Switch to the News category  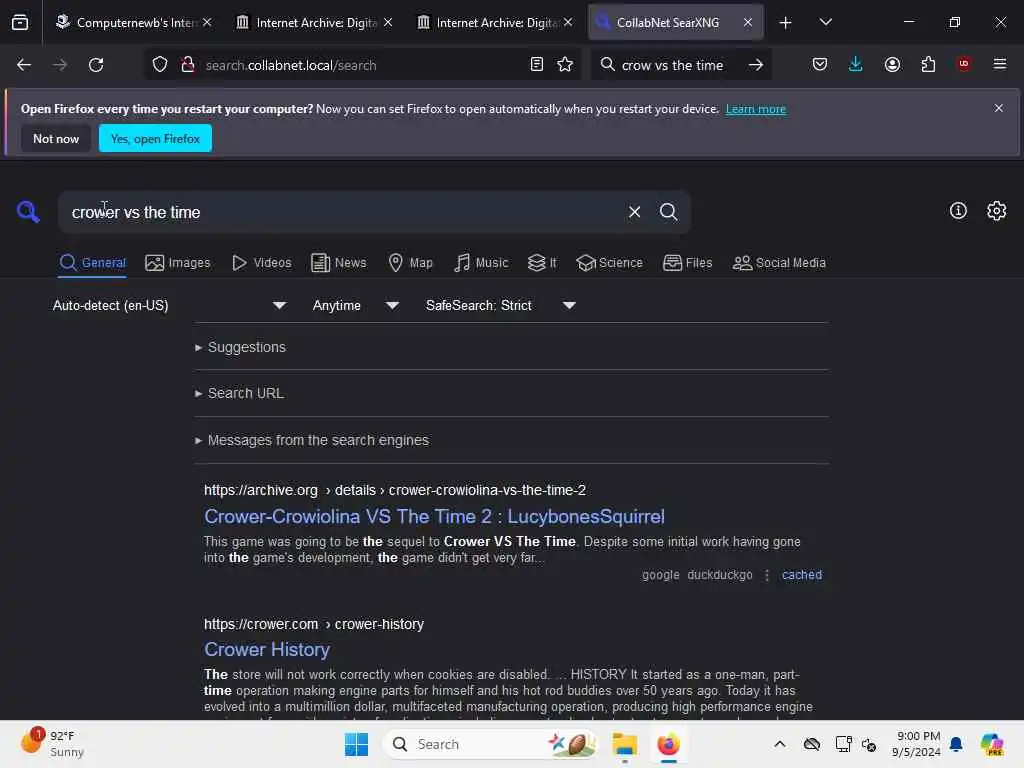click(x=339, y=263)
